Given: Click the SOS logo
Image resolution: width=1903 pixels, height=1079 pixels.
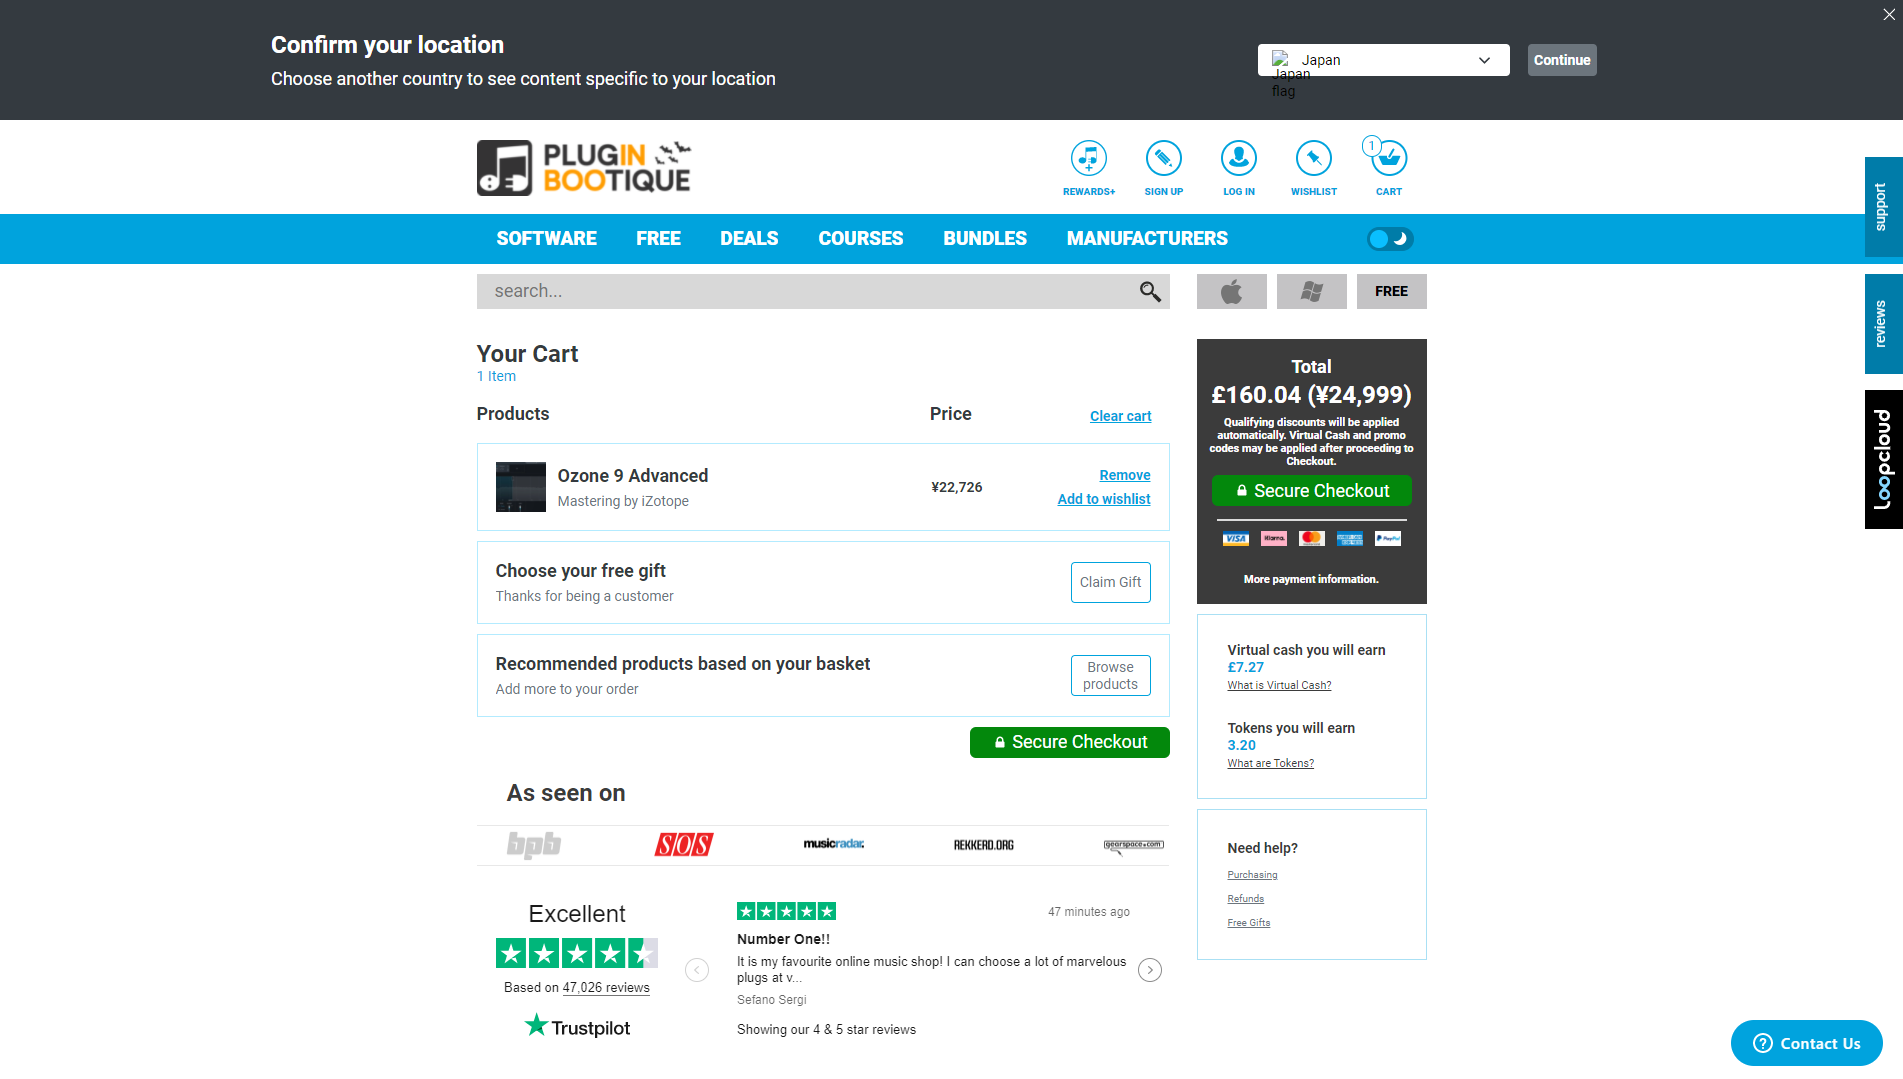Looking at the screenshot, I should (684, 845).
